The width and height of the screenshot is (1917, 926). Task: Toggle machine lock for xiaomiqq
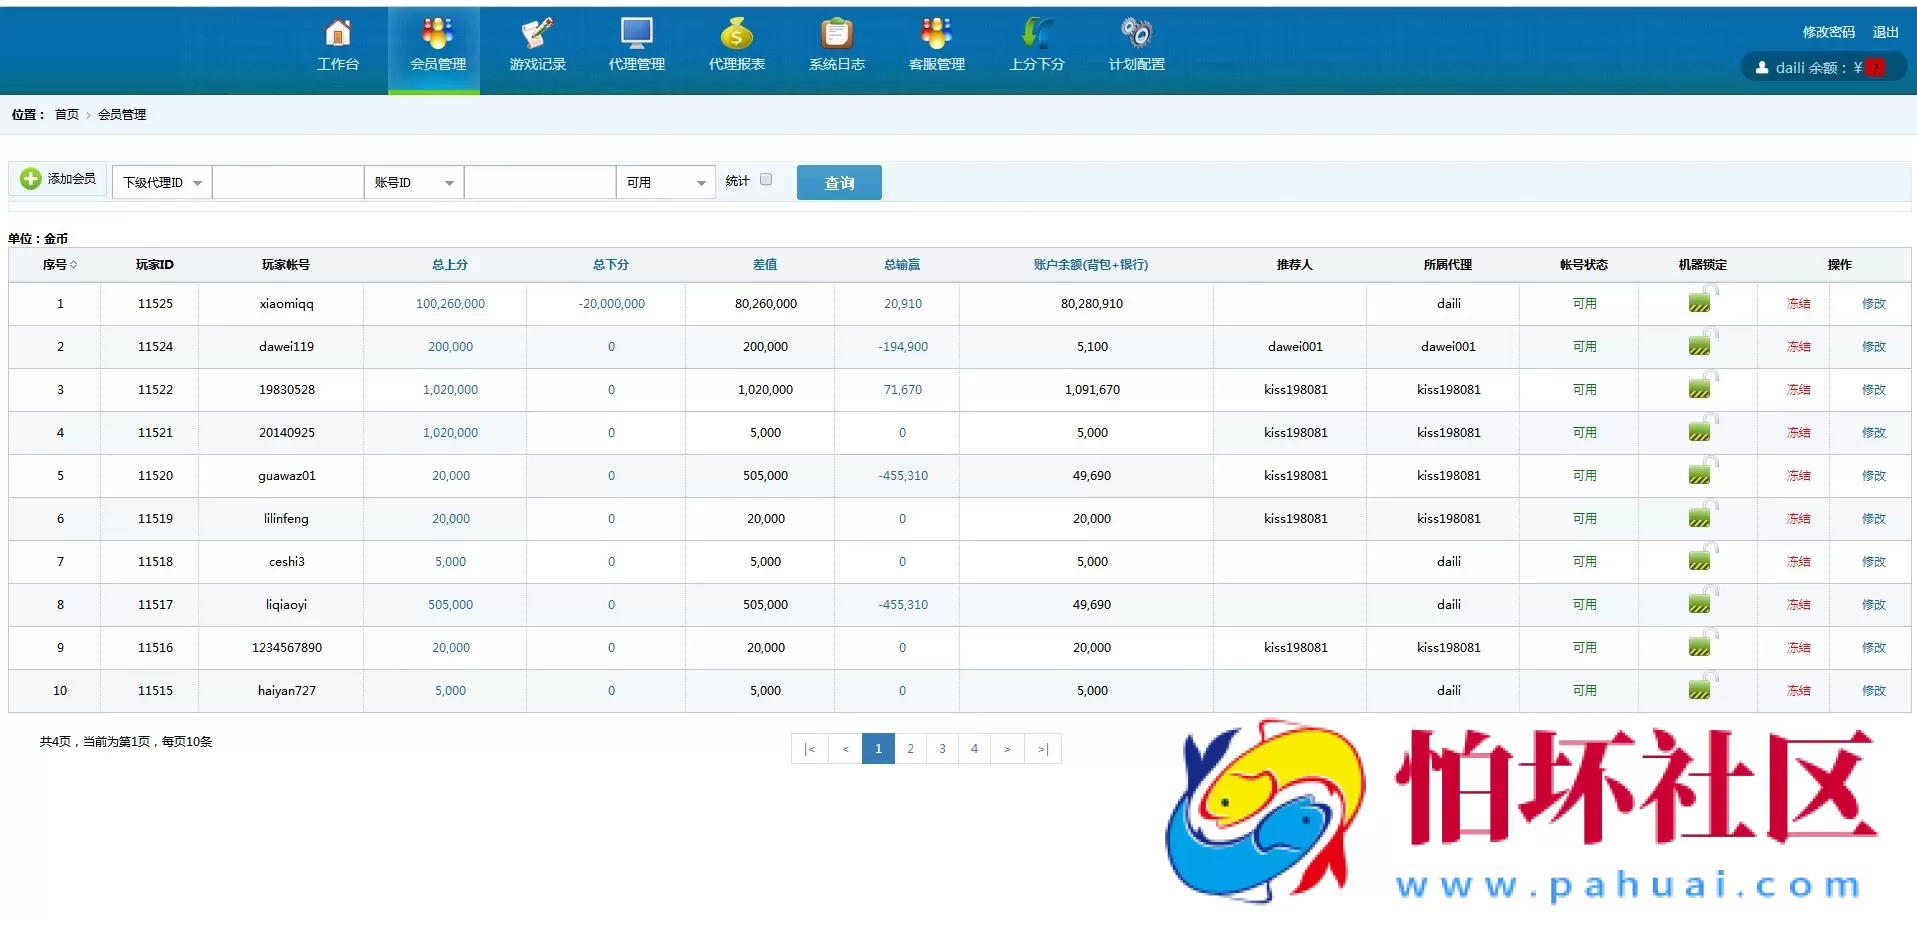(x=1701, y=301)
